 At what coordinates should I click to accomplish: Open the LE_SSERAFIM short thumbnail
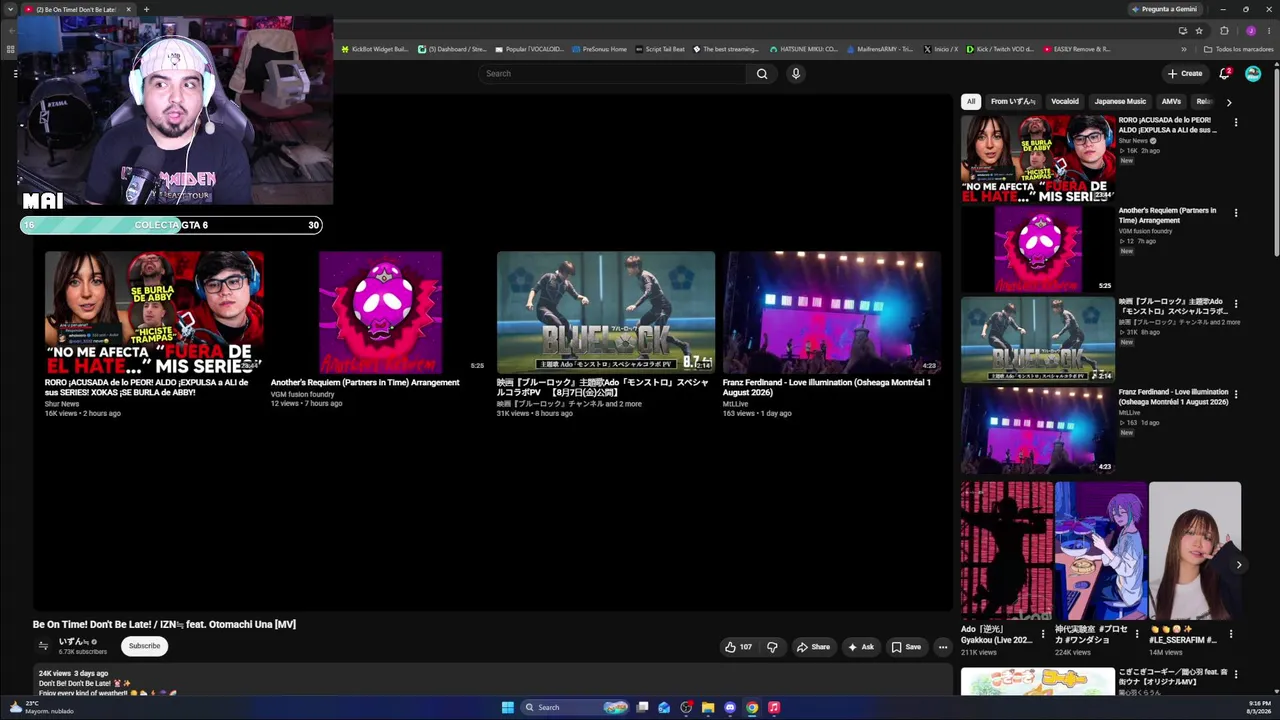click(x=1195, y=551)
